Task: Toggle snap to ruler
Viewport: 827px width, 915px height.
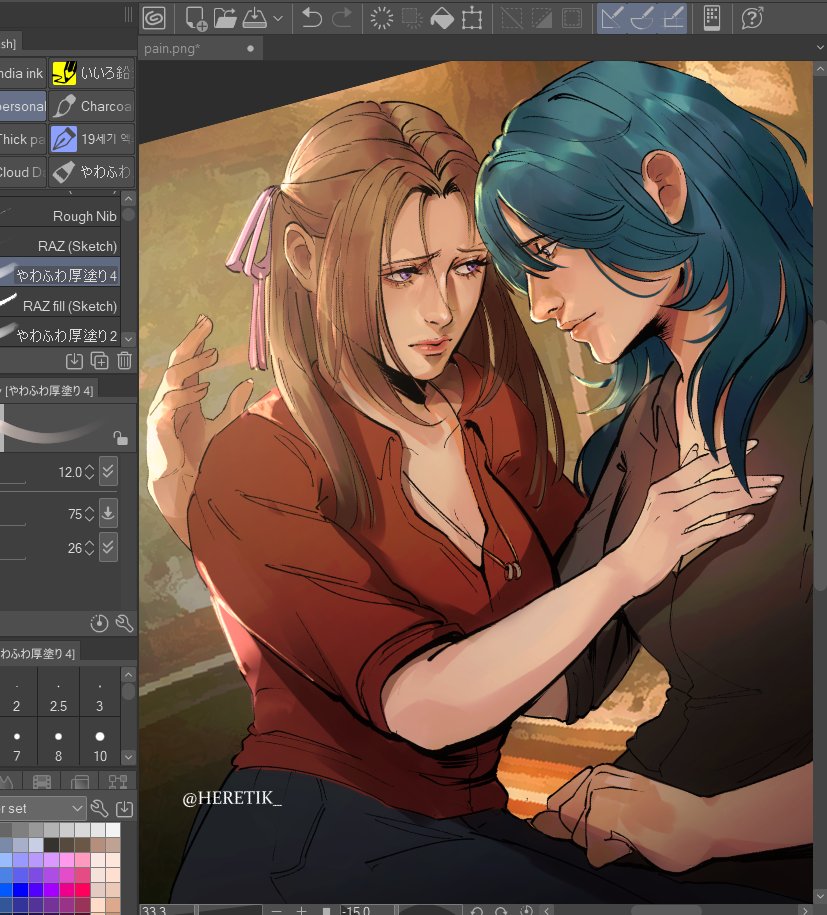Action: point(612,18)
